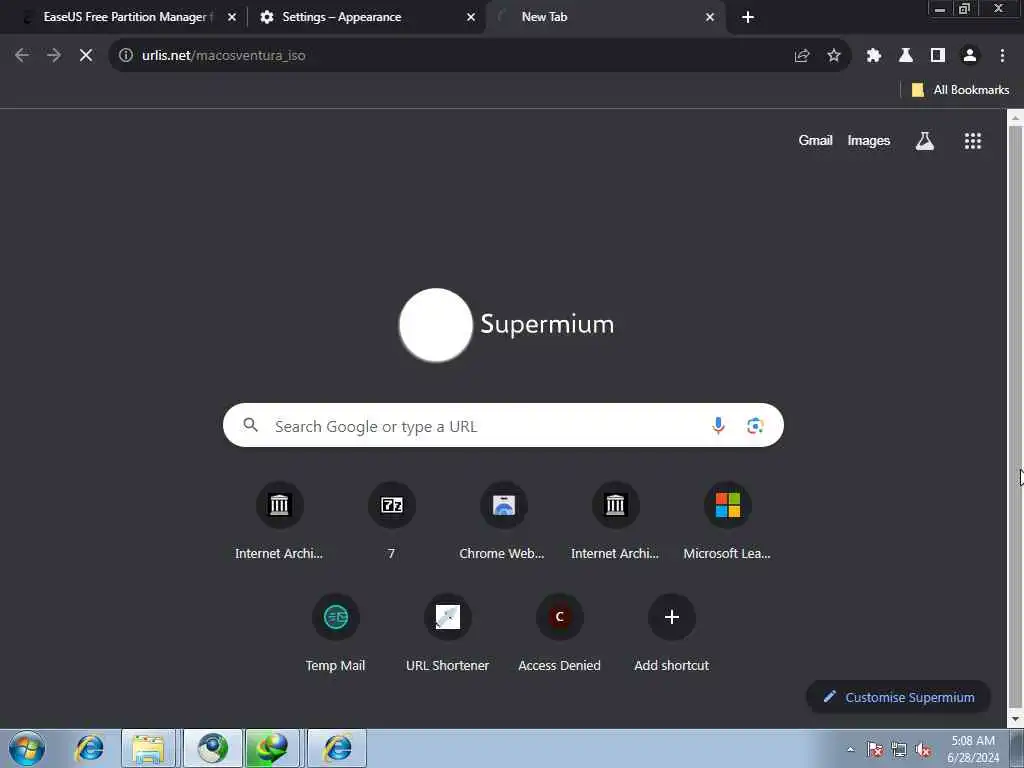
Task: Click the network tray icon
Action: [x=899, y=749]
